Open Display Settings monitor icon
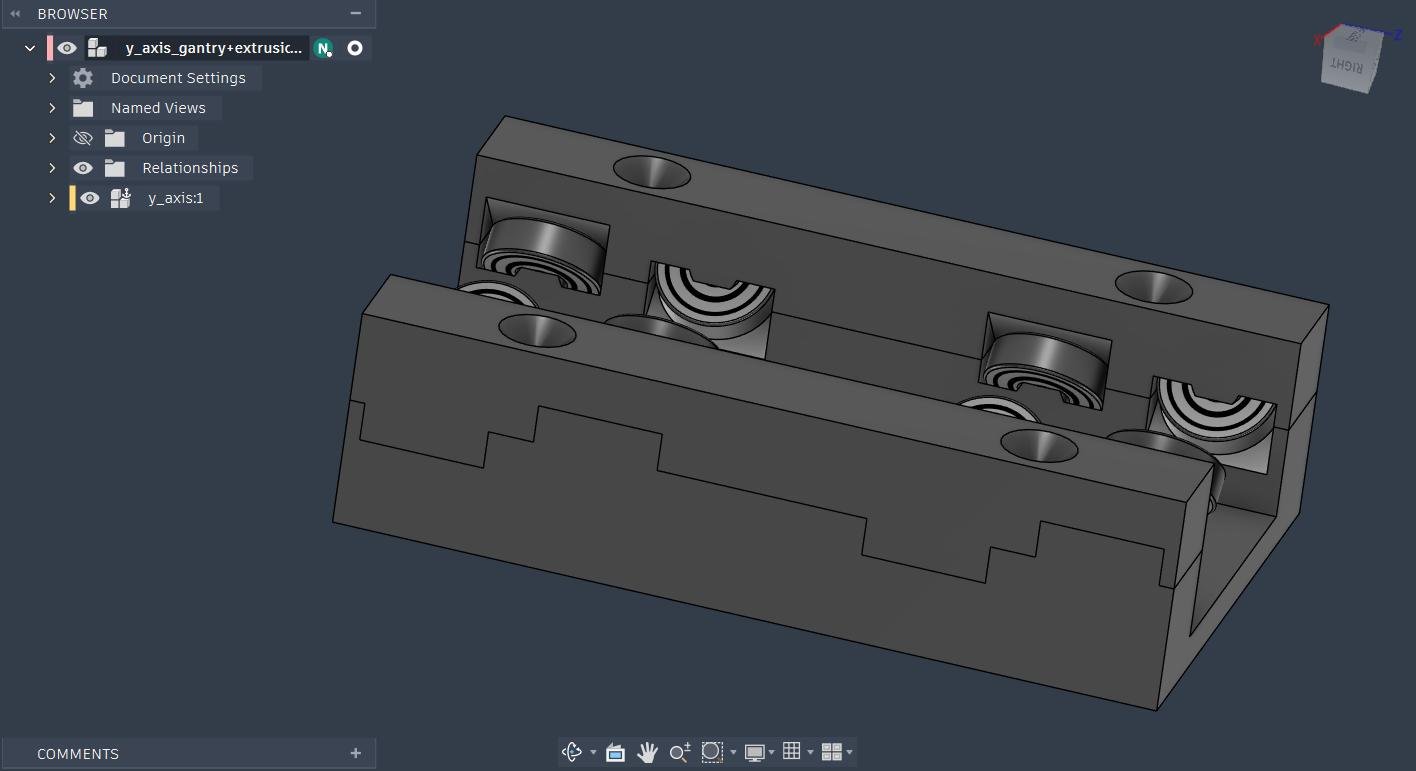The height and width of the screenshot is (771, 1416). pos(755,752)
